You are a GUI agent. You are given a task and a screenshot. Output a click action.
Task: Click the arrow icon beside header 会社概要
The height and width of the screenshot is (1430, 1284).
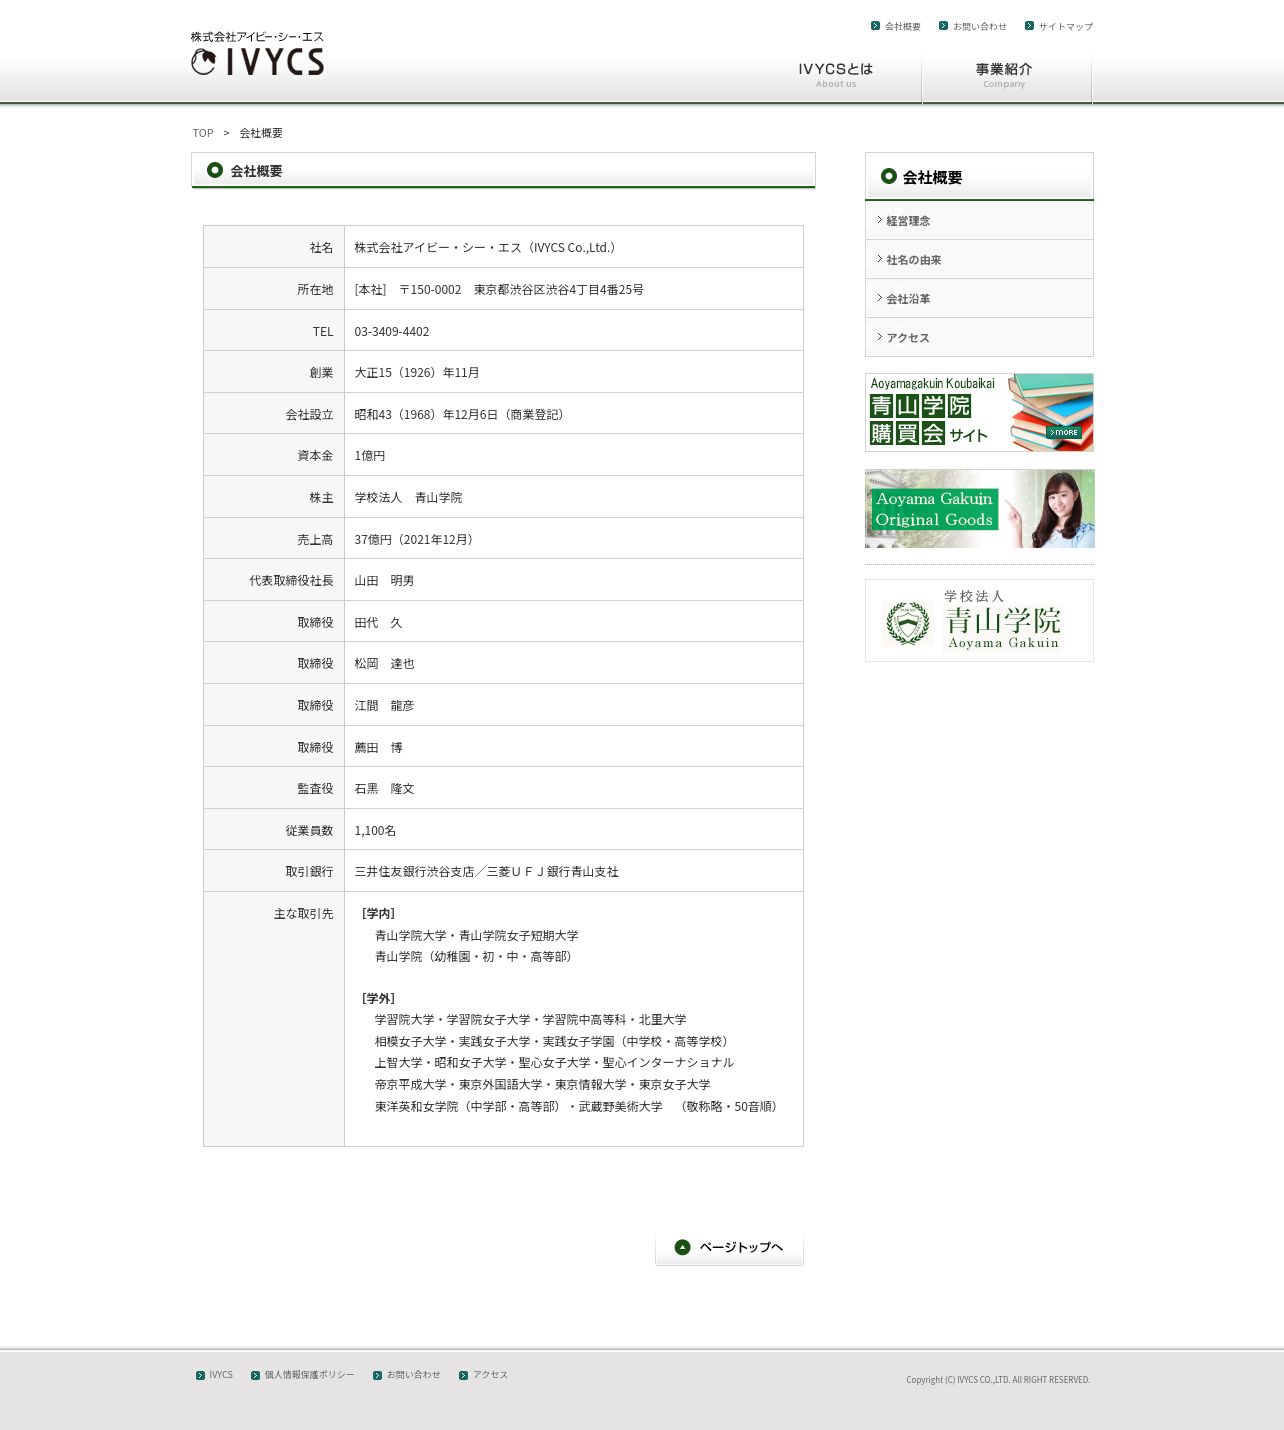[x=875, y=26]
